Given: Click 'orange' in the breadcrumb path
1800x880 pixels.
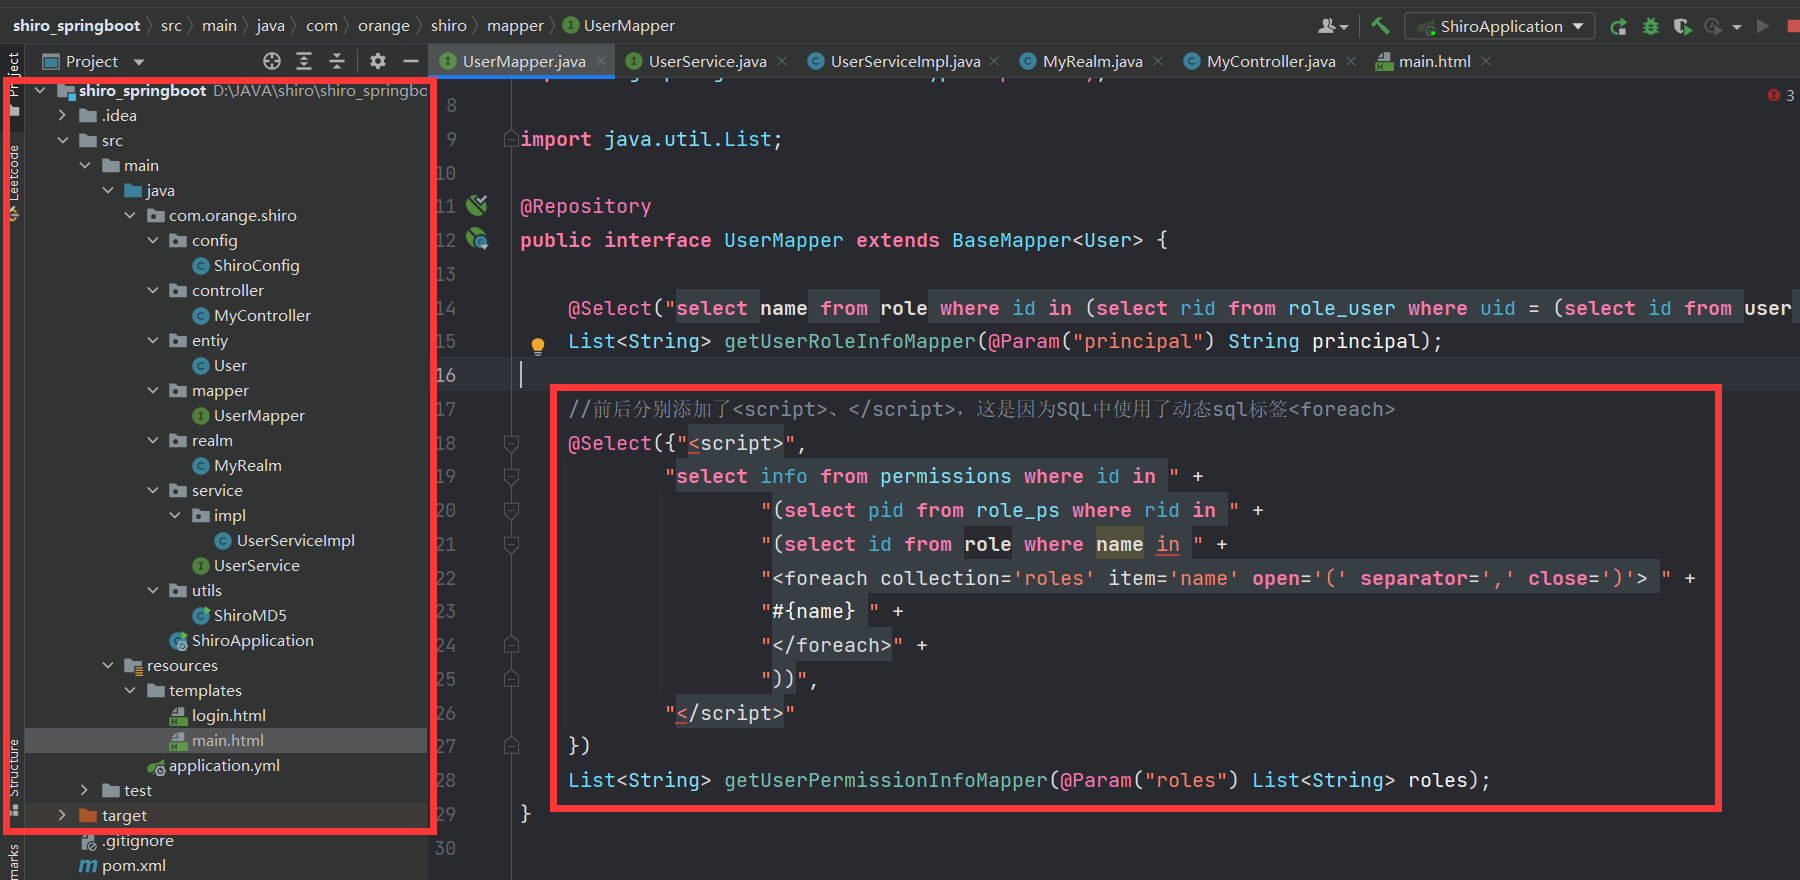Looking at the screenshot, I should pos(384,26).
